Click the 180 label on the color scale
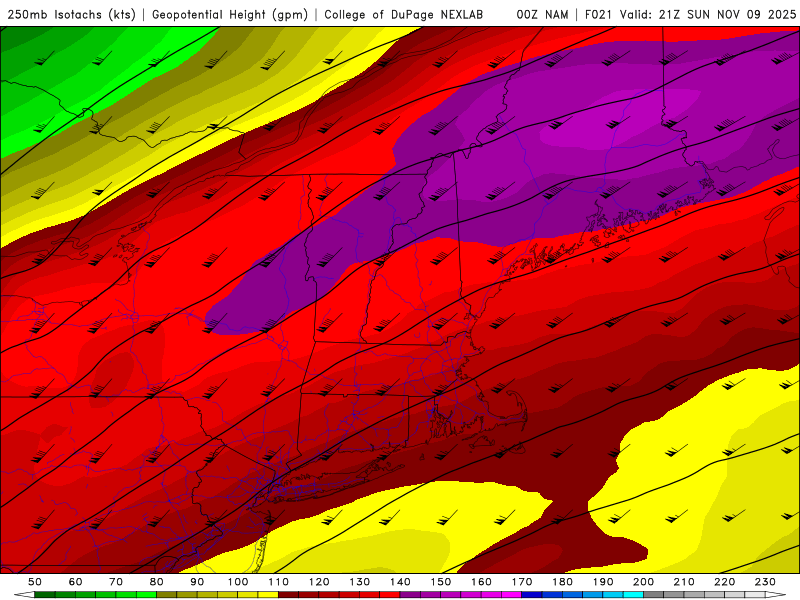 [562, 582]
